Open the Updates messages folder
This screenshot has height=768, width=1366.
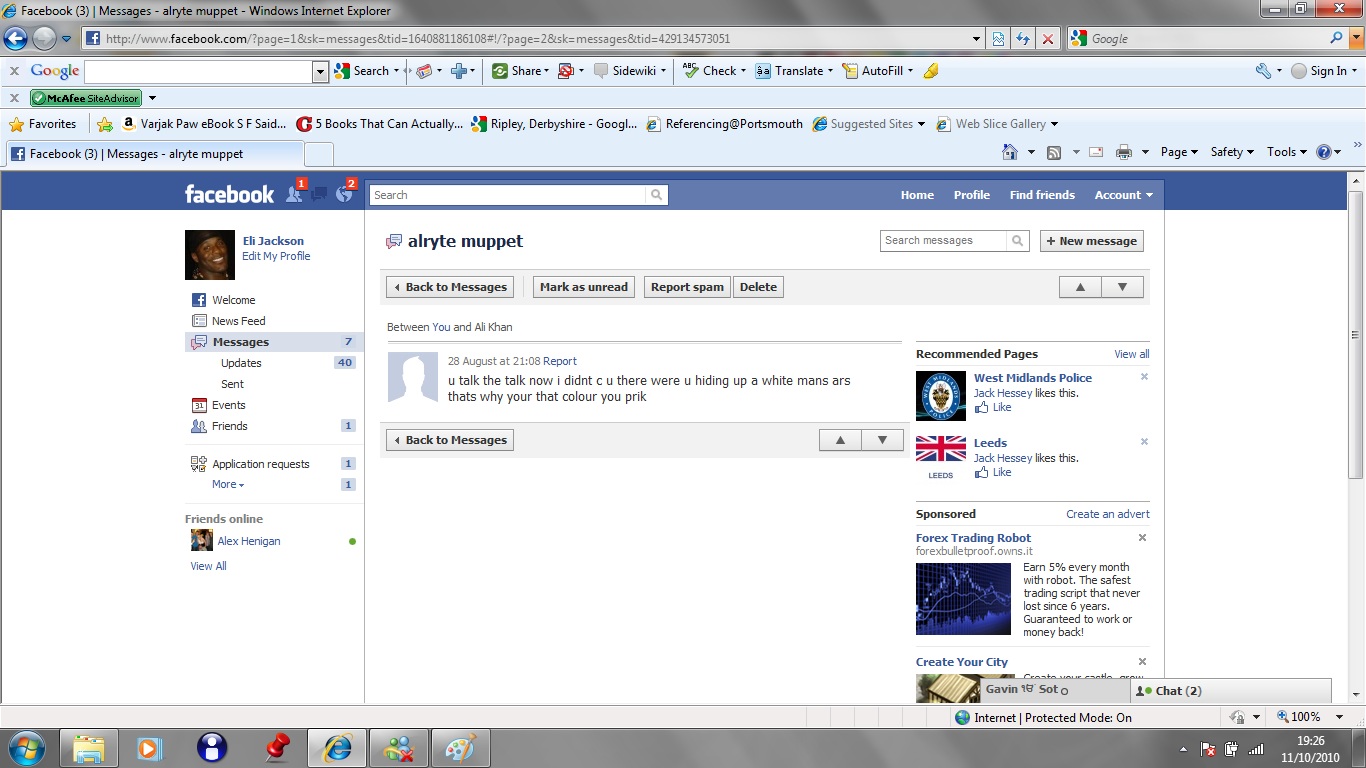pos(241,363)
